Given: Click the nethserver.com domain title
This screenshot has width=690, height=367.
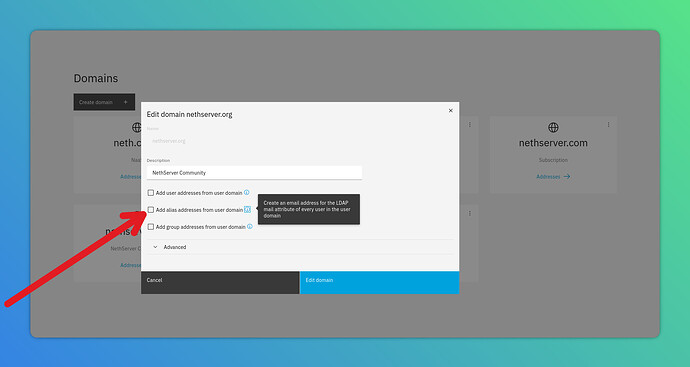Looking at the screenshot, I should coord(553,143).
